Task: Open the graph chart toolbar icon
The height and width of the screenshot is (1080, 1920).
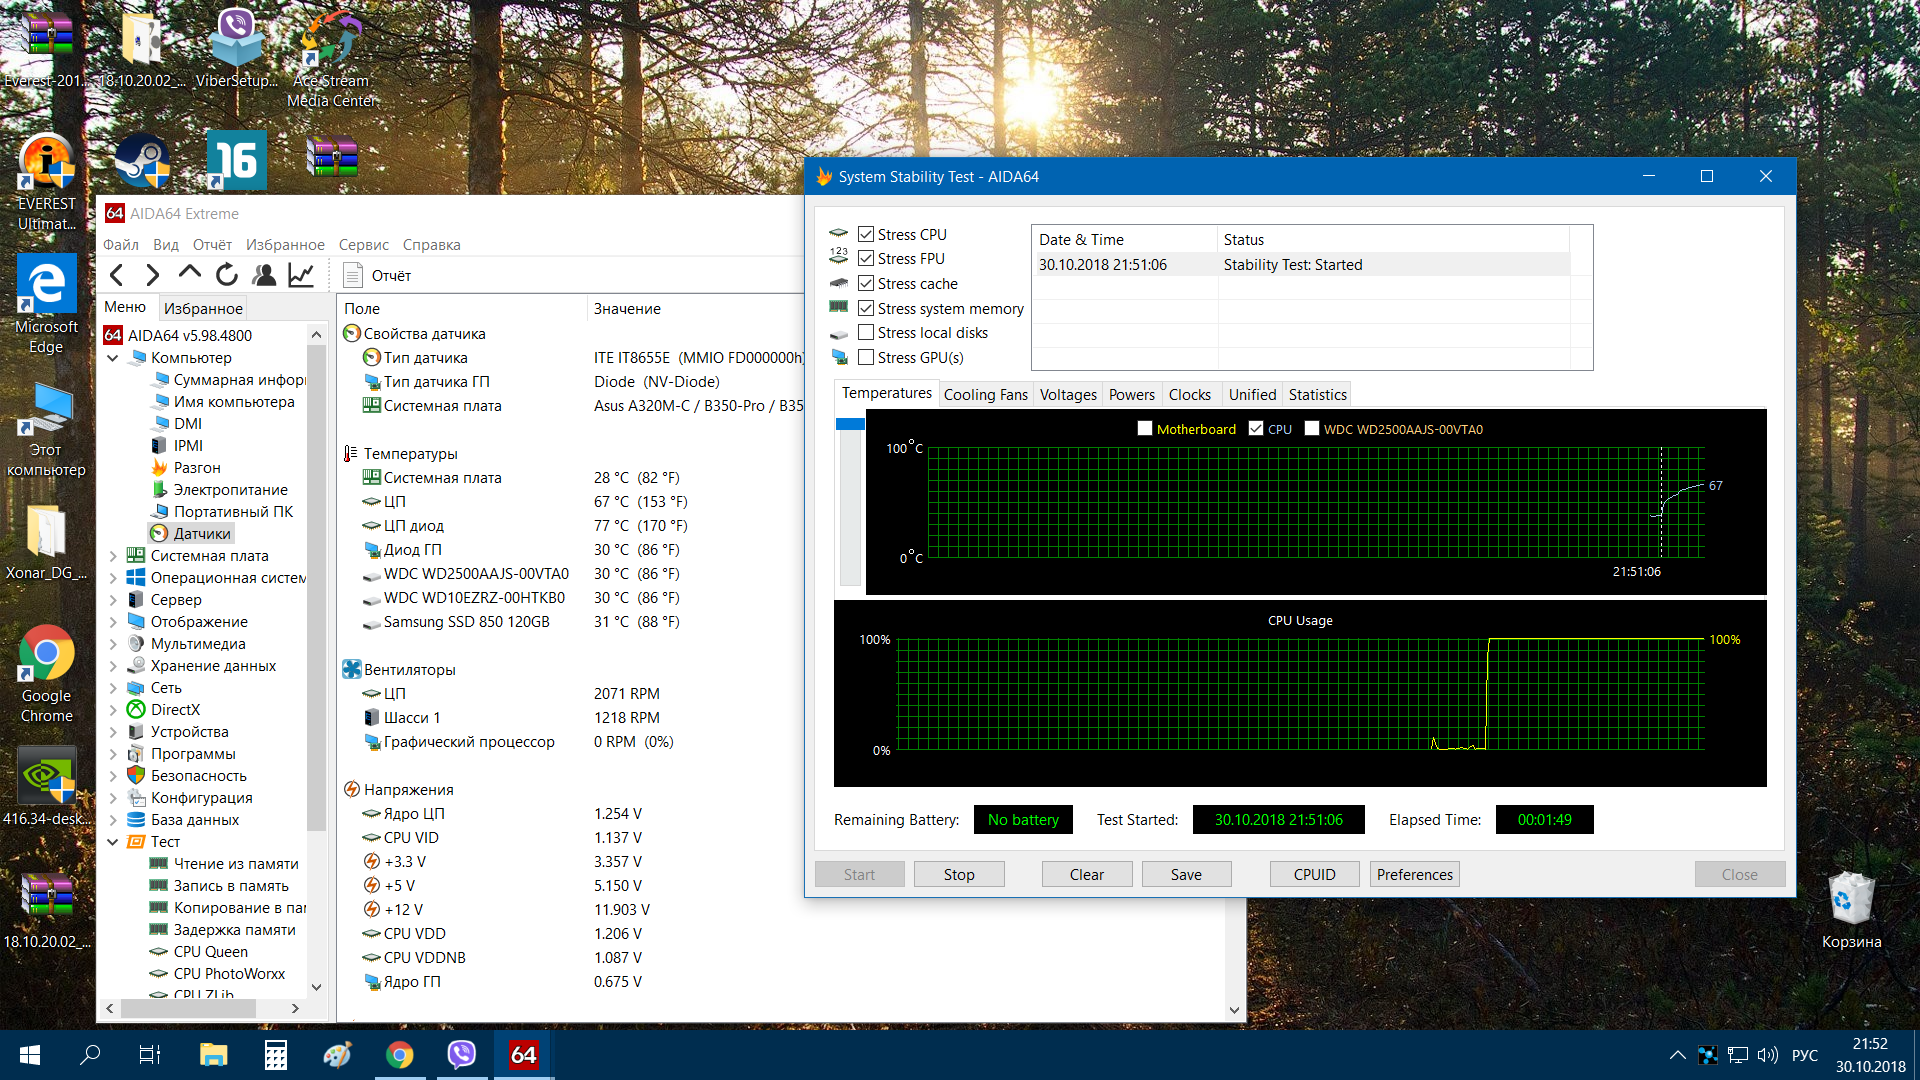Action: [301, 275]
